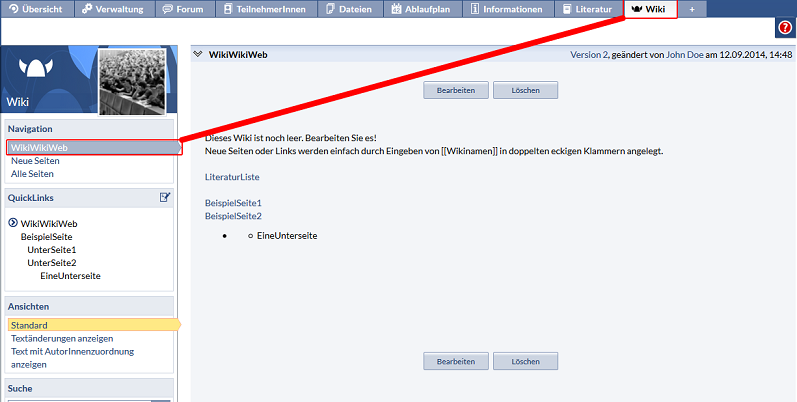
Task: Collapse the WikiWikiWeb page header arrow
Action: [x=198, y=55]
